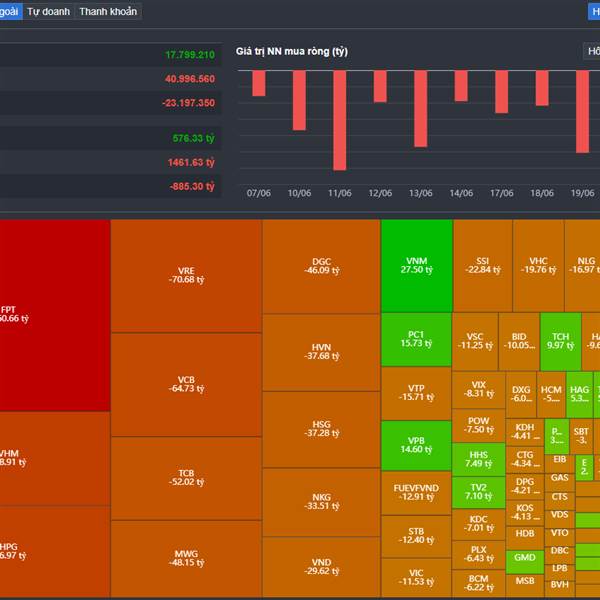This screenshot has width=600, height=600.
Task: Open the LPB tile
Action: pos(559,572)
